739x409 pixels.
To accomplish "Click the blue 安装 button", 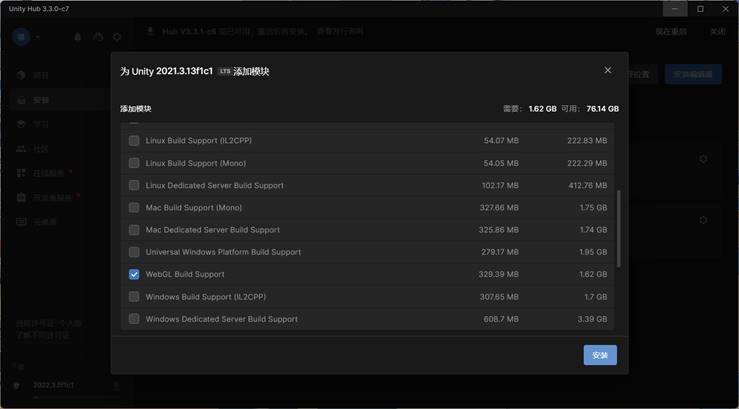I will [x=600, y=355].
